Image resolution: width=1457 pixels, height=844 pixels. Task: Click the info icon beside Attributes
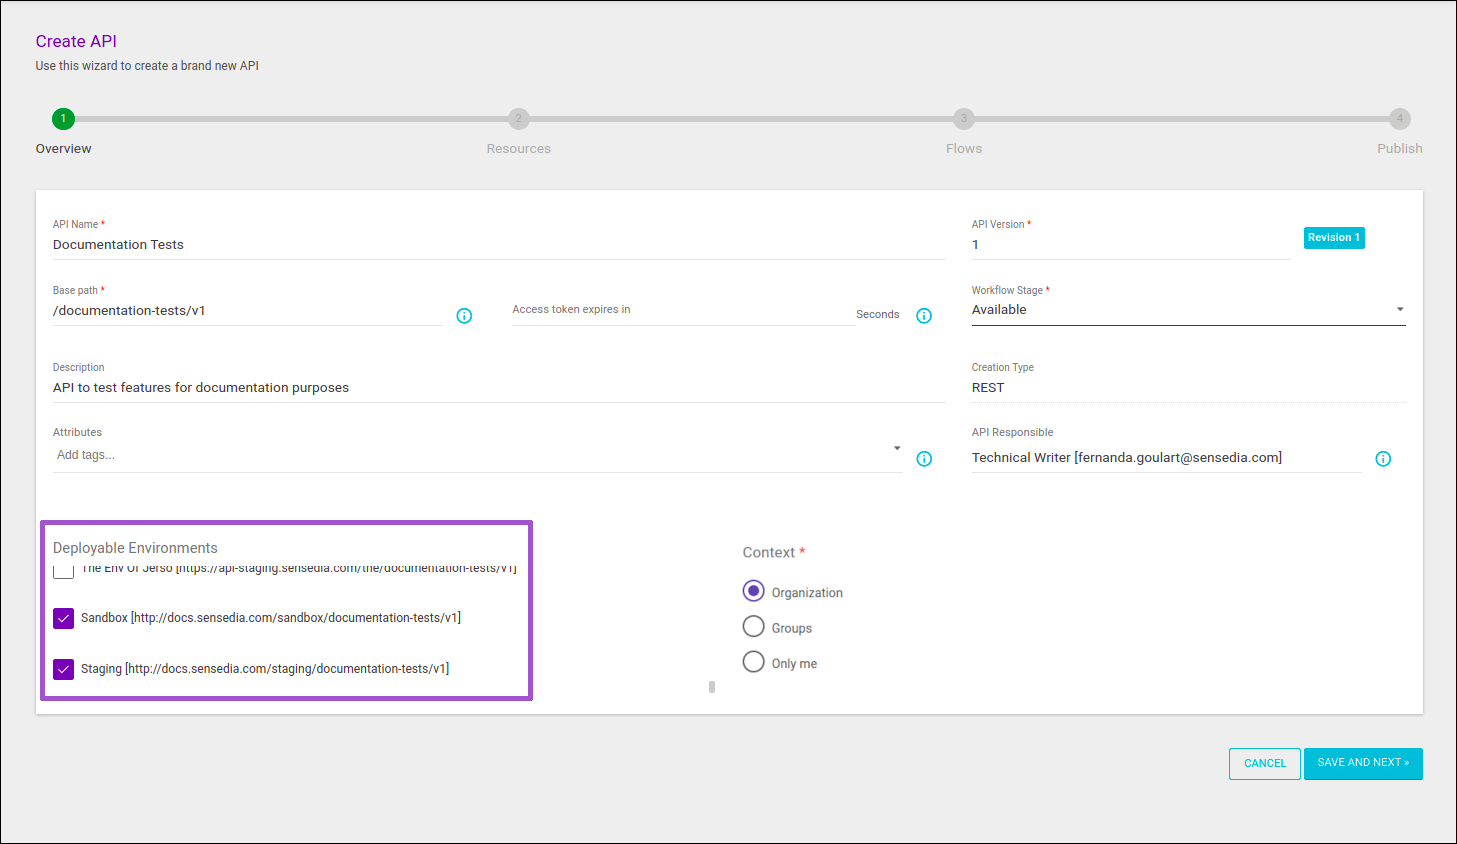[923, 458]
